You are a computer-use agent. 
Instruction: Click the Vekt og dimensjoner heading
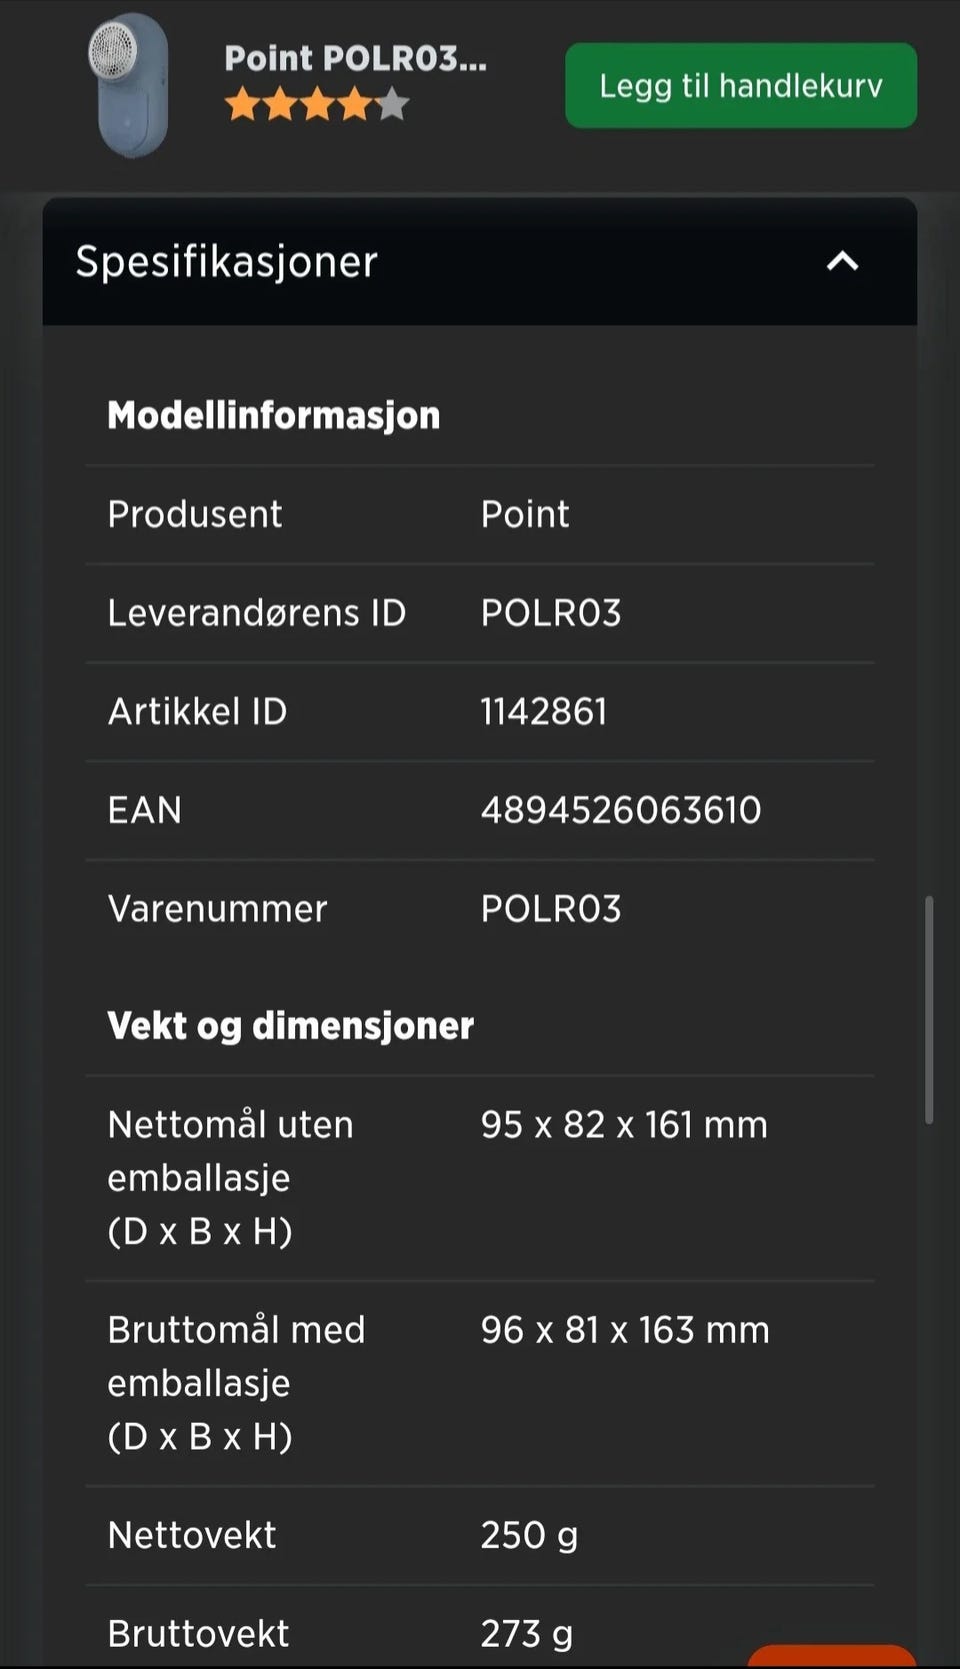(x=291, y=1026)
